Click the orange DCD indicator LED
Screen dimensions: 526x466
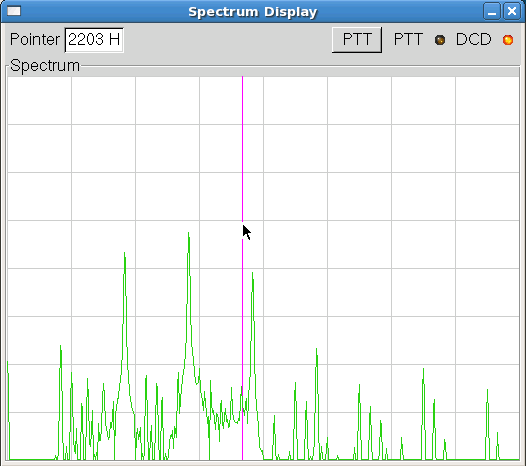click(x=508, y=40)
